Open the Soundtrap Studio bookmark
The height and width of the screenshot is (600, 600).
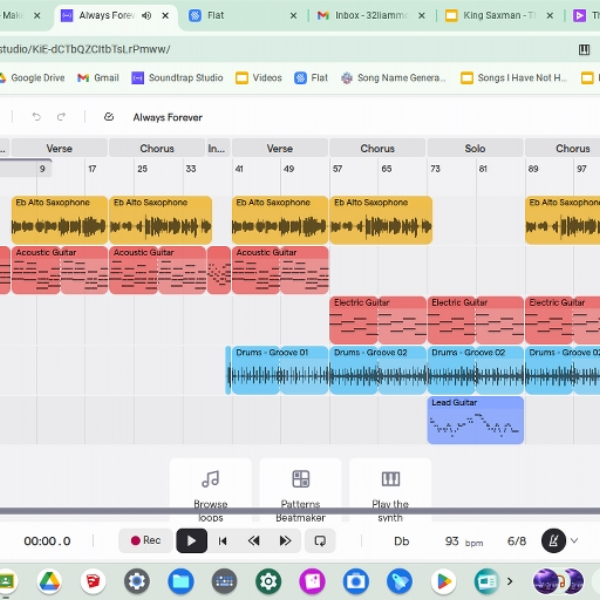177,78
